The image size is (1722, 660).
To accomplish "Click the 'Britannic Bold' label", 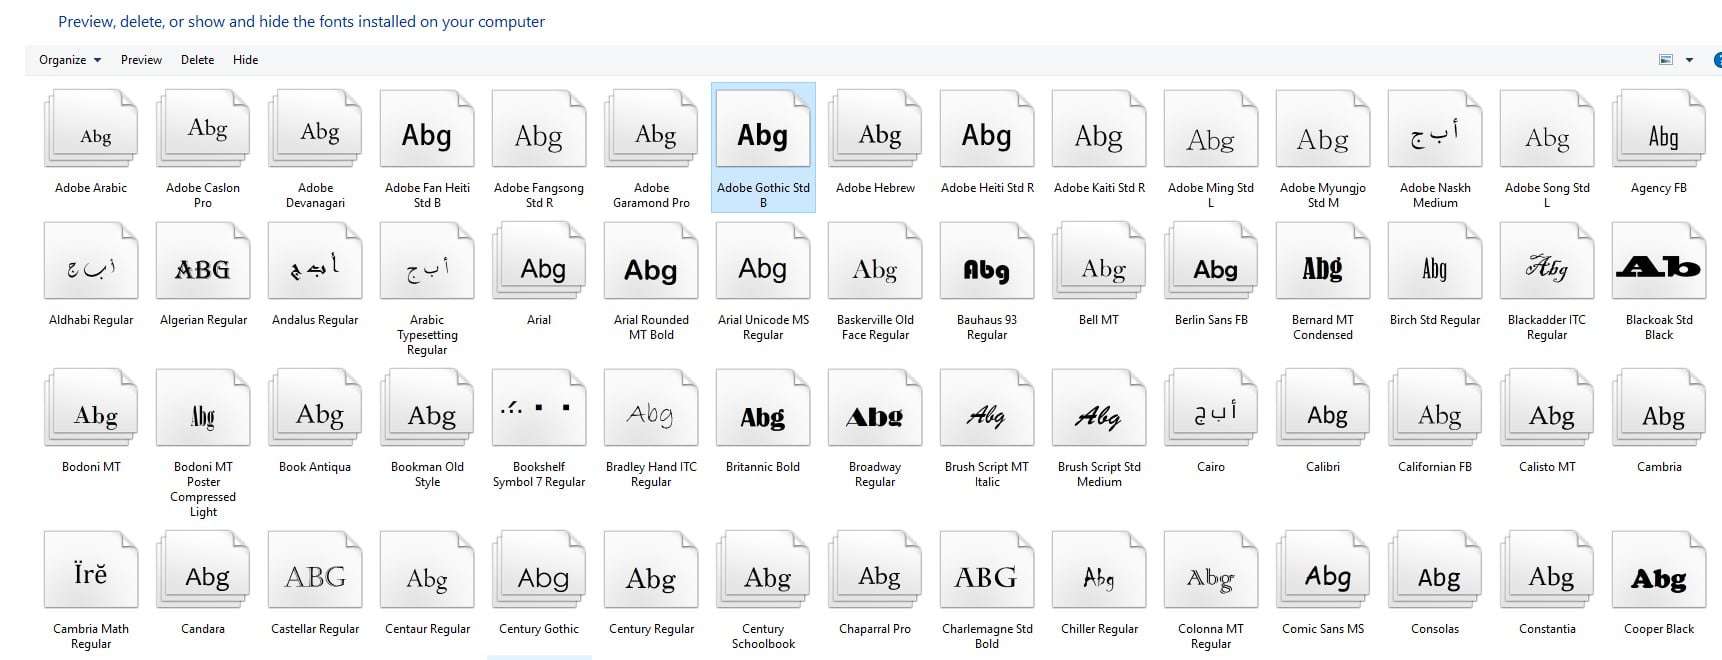I will click(763, 467).
